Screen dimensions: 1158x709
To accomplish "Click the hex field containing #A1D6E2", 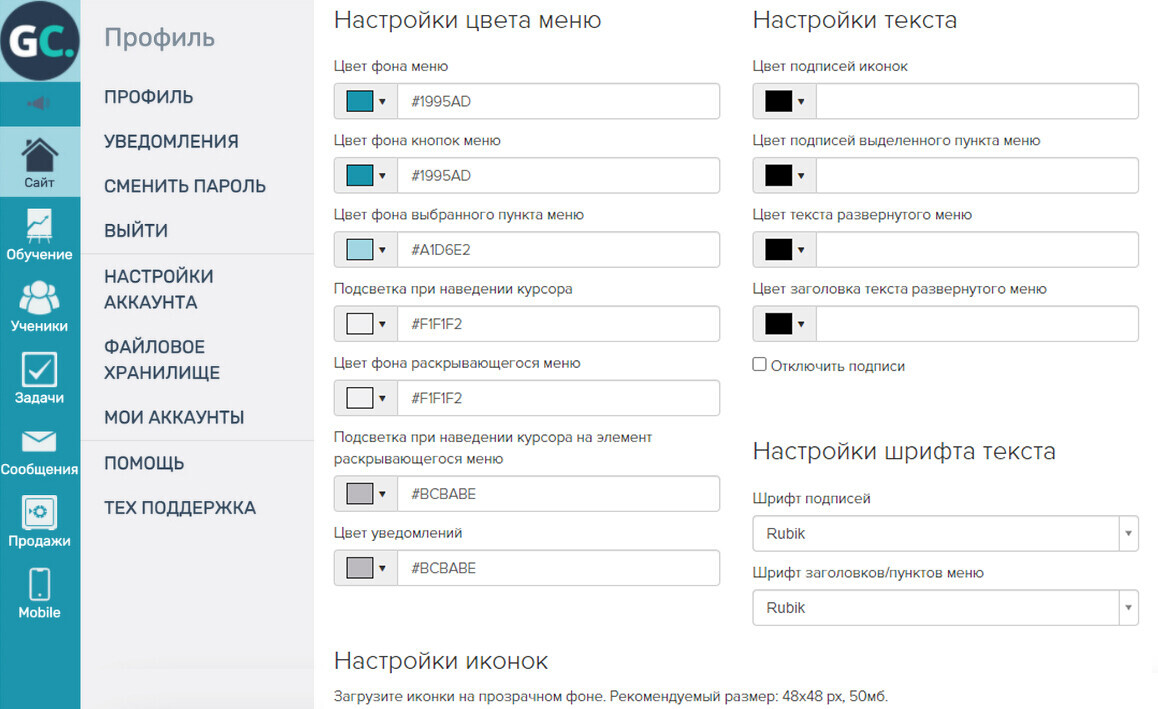I will (558, 250).
